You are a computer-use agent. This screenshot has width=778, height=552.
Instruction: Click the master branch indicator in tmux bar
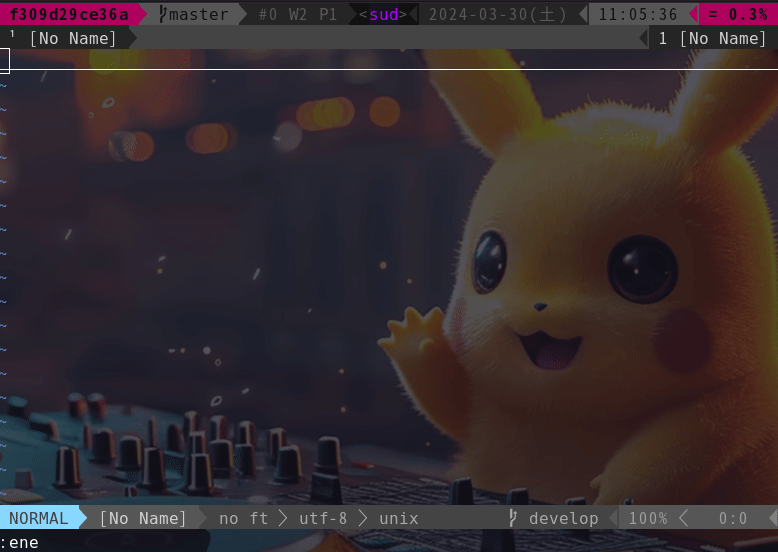tap(198, 14)
